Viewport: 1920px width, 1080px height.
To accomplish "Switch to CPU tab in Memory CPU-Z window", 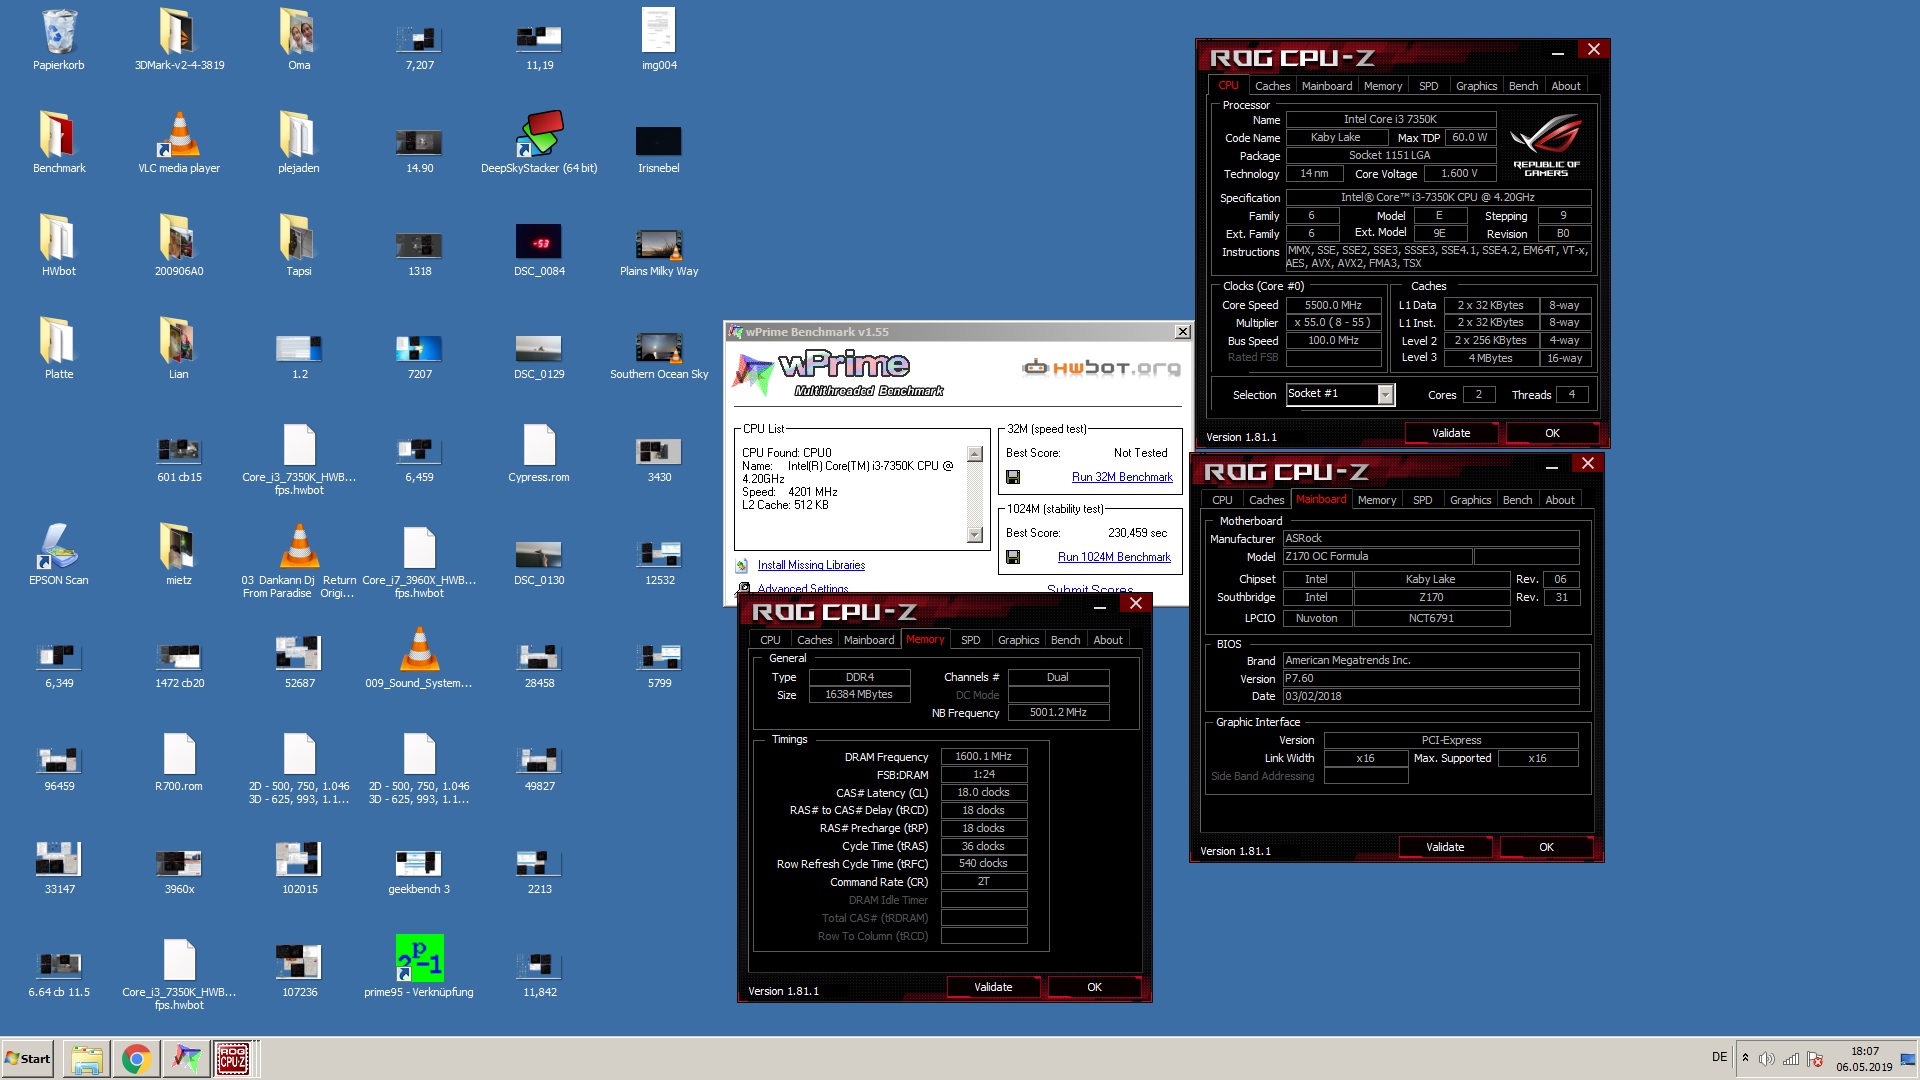I will pyautogui.click(x=770, y=640).
